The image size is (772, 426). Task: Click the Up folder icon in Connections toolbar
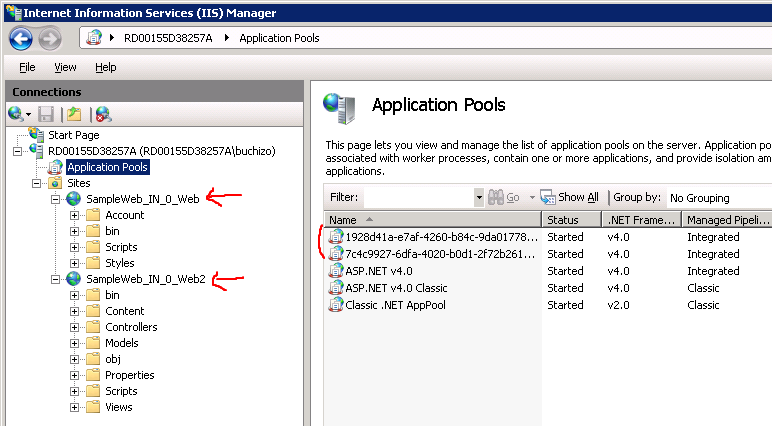[73, 115]
